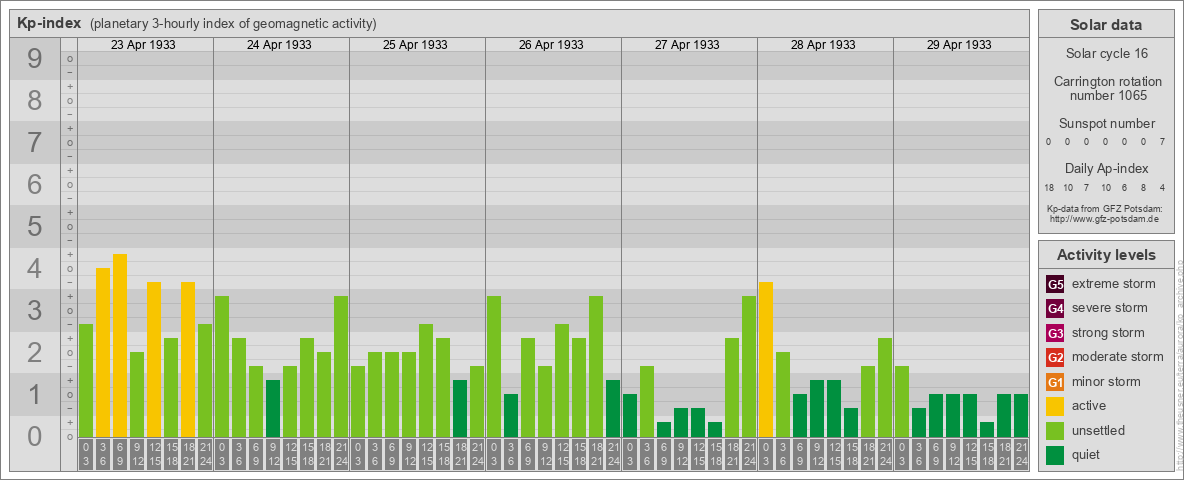Select the 25 Apr 1933 date header

tap(415, 45)
